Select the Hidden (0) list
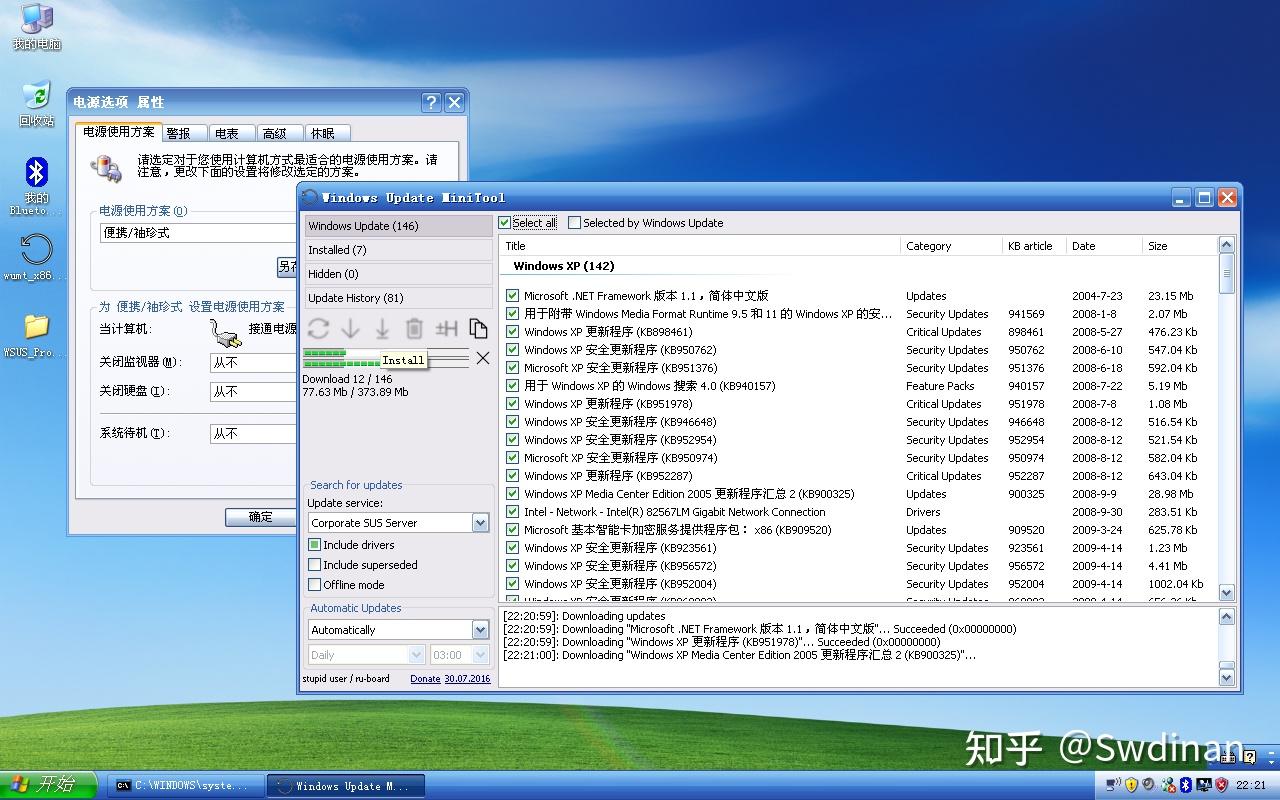This screenshot has height=800, width=1280. [x=398, y=274]
